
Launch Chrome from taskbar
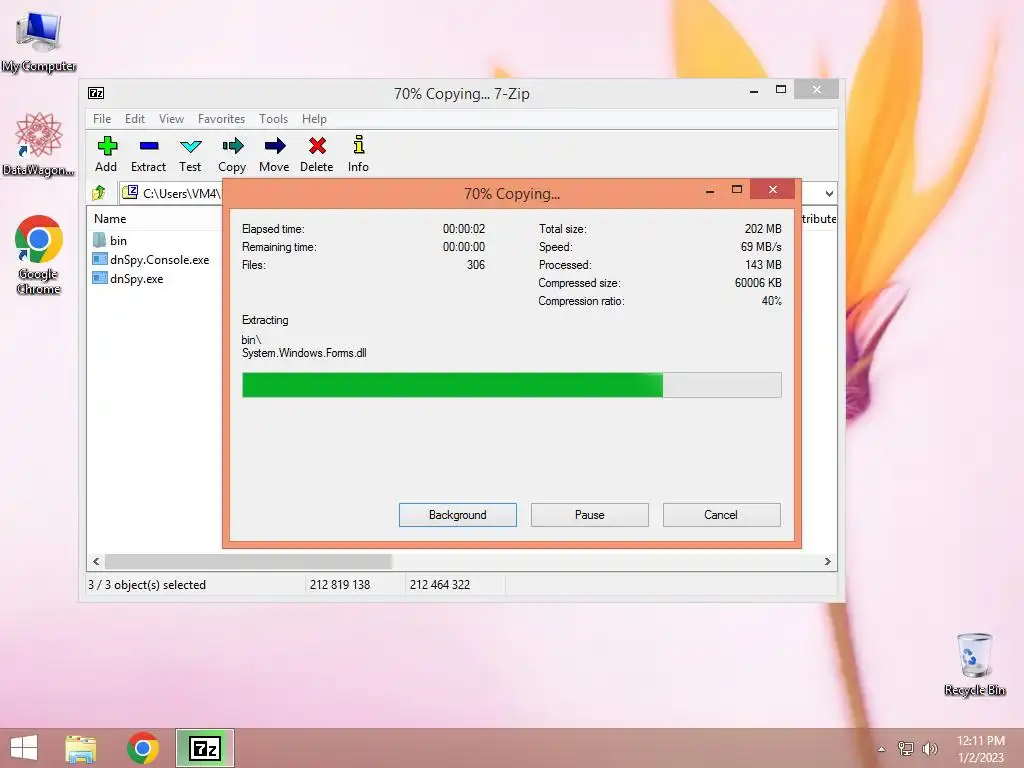pos(143,748)
